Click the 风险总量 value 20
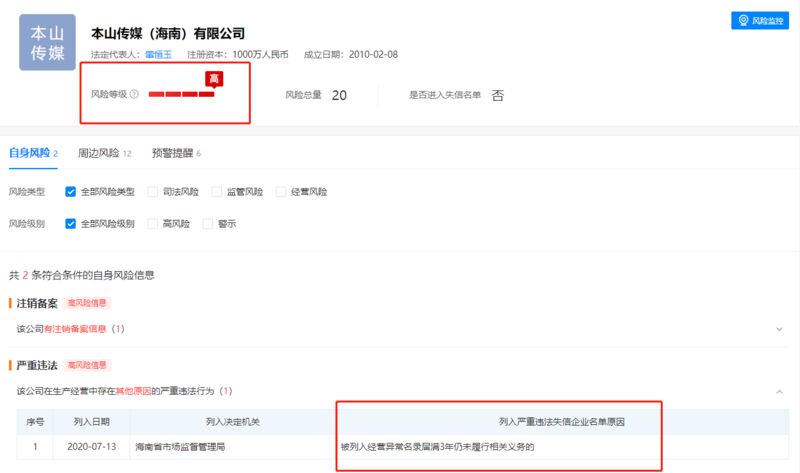 [x=339, y=95]
